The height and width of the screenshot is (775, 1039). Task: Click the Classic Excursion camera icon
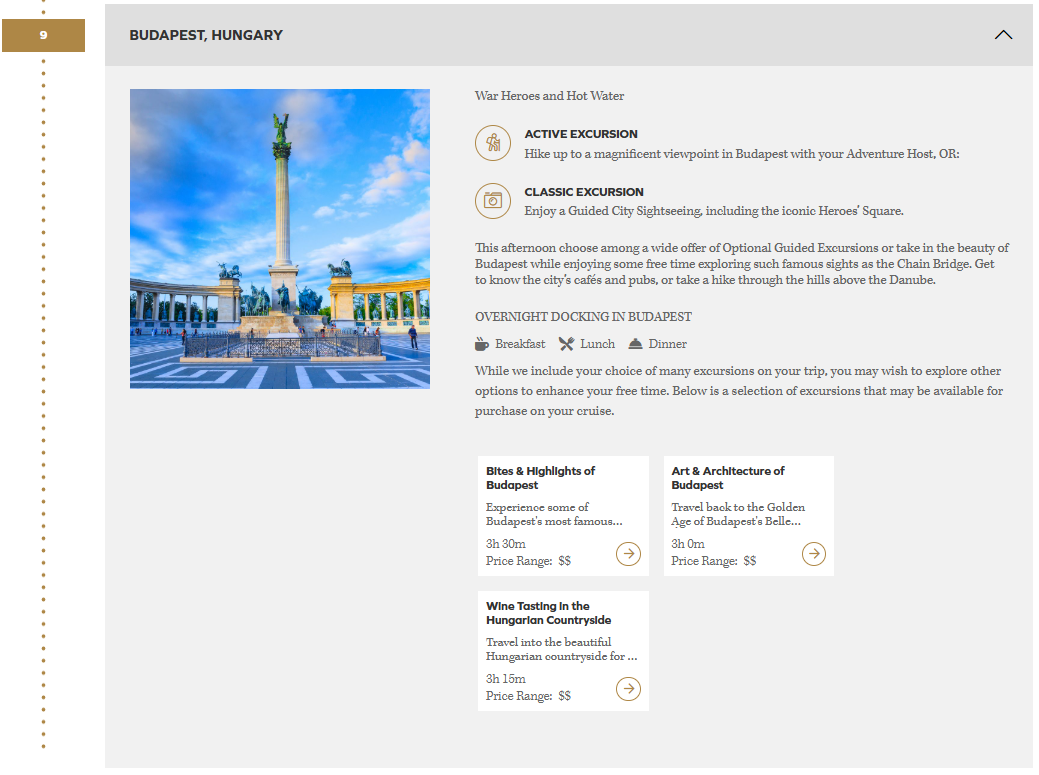pyautogui.click(x=493, y=201)
